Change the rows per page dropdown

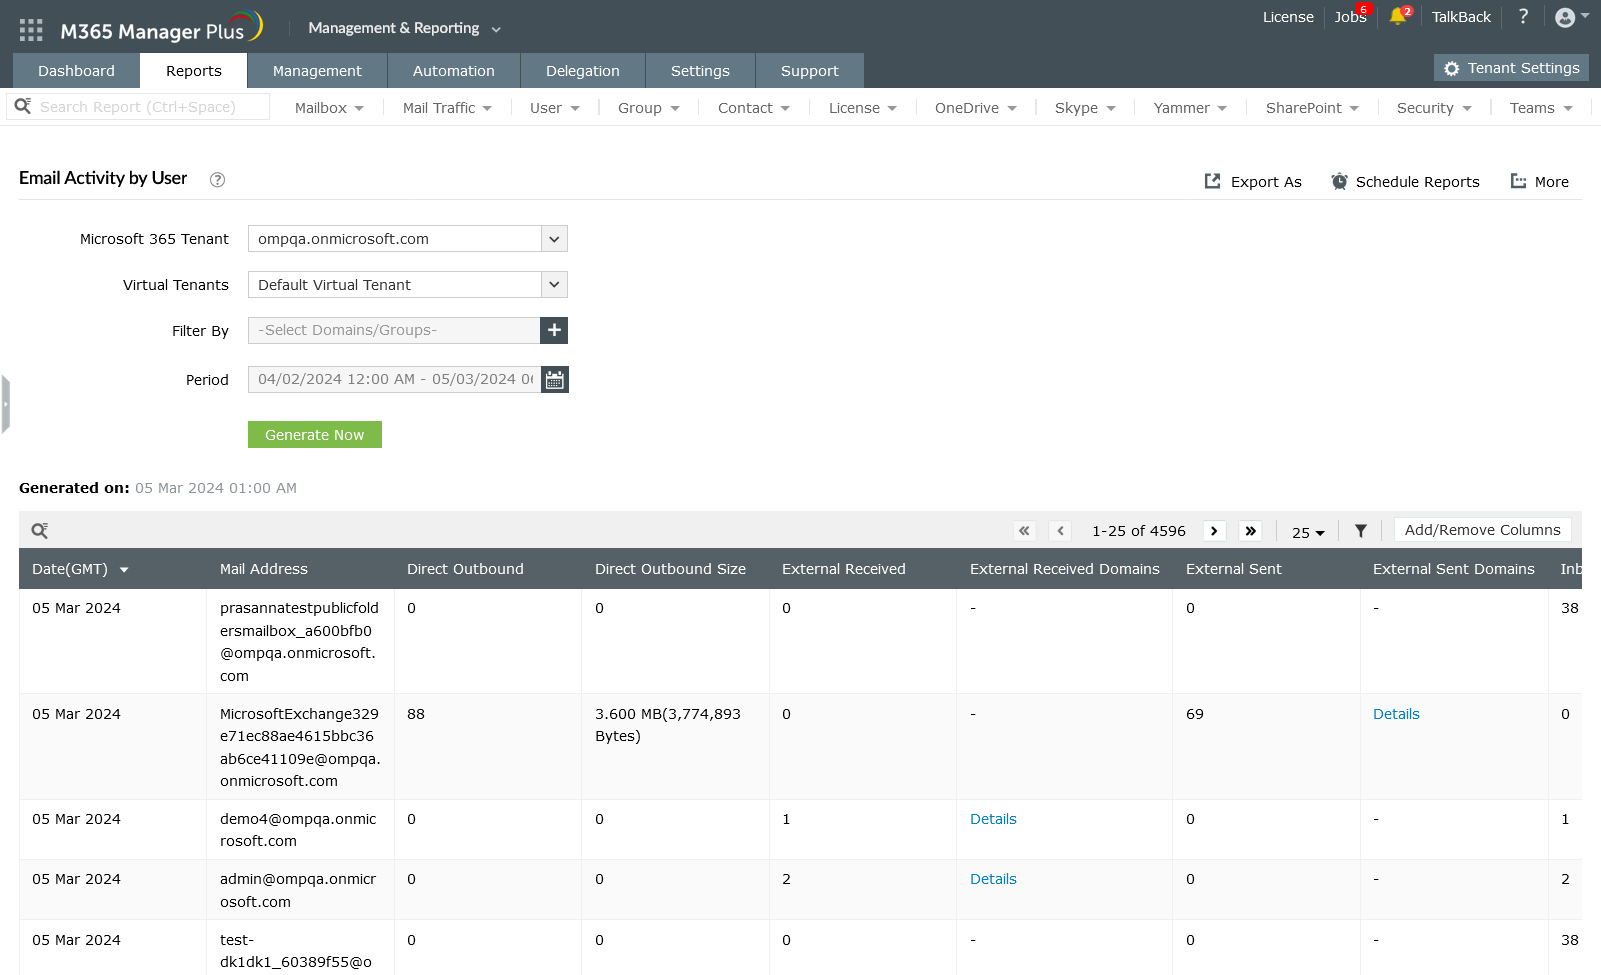pos(1308,532)
